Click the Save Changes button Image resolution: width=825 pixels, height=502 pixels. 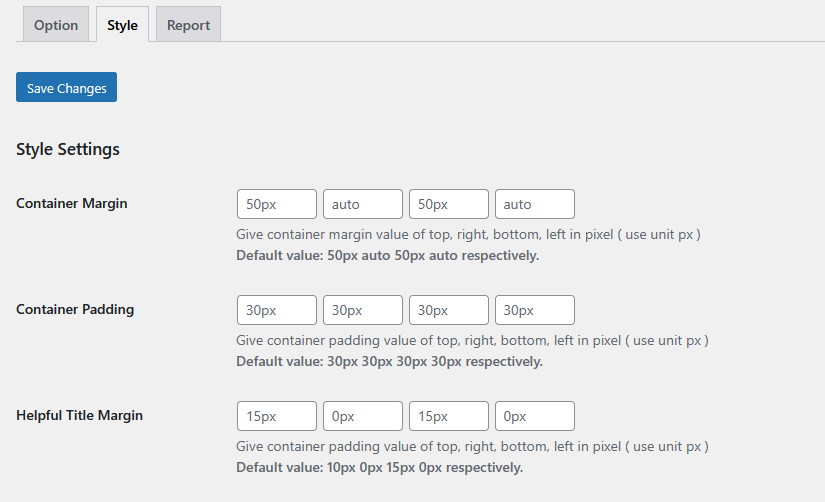67,88
